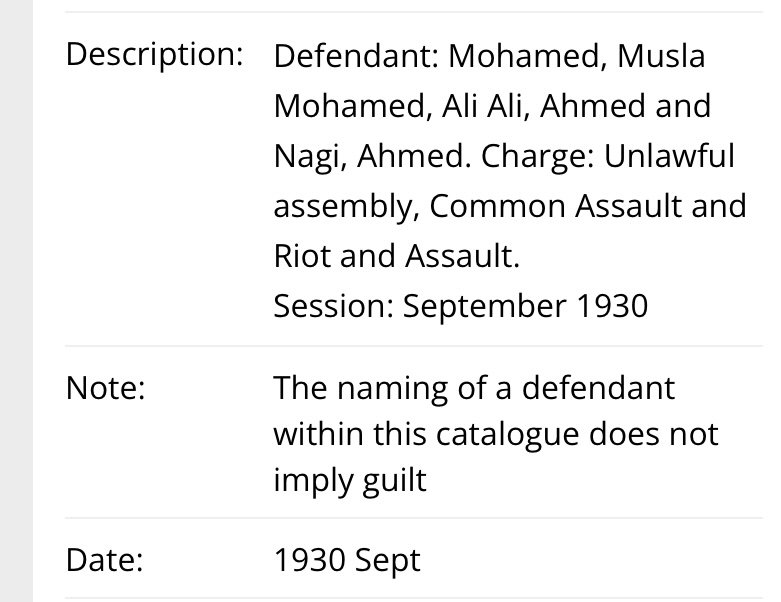Click the word "Defendant:" in the description
This screenshot has height=602, width=781.
pos(356,56)
